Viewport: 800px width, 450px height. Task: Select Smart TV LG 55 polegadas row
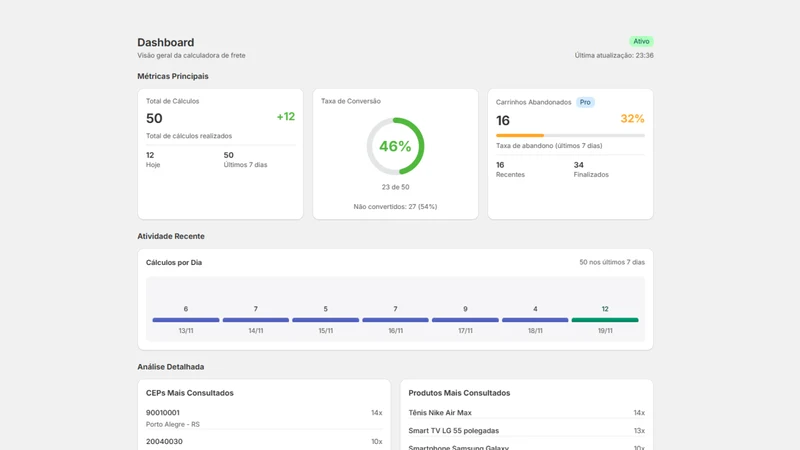pyautogui.click(x=527, y=431)
